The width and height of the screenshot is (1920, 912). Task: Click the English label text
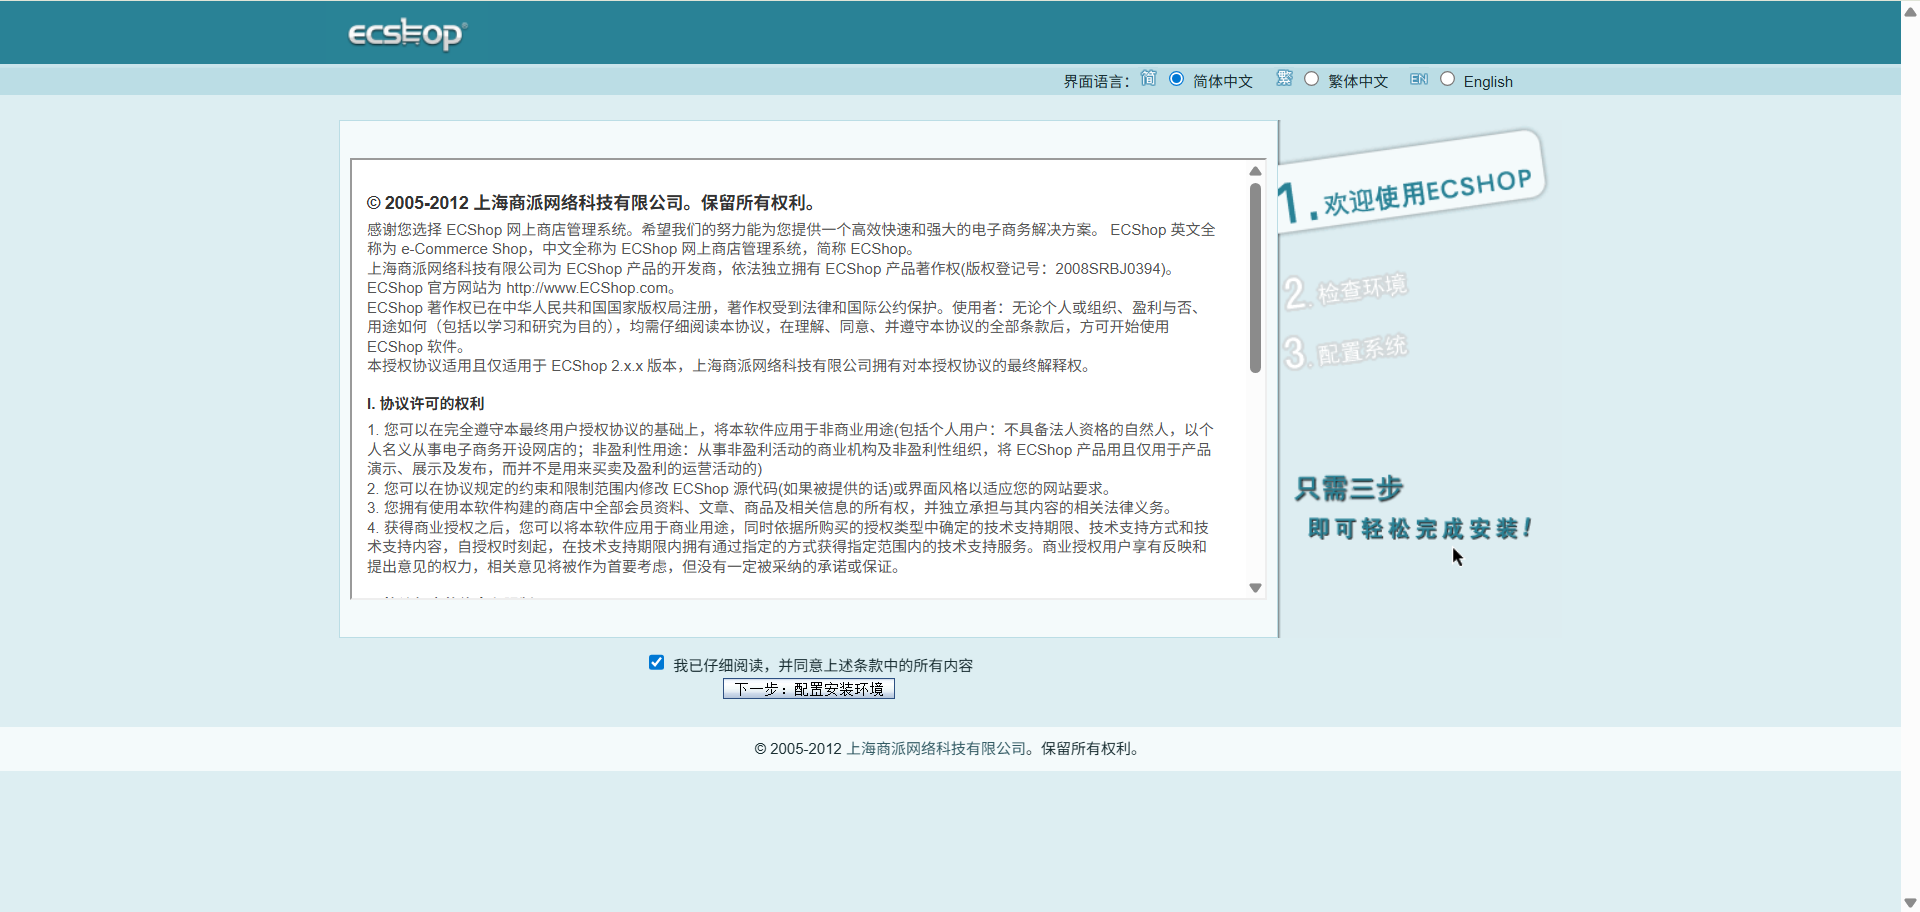pyautogui.click(x=1488, y=82)
